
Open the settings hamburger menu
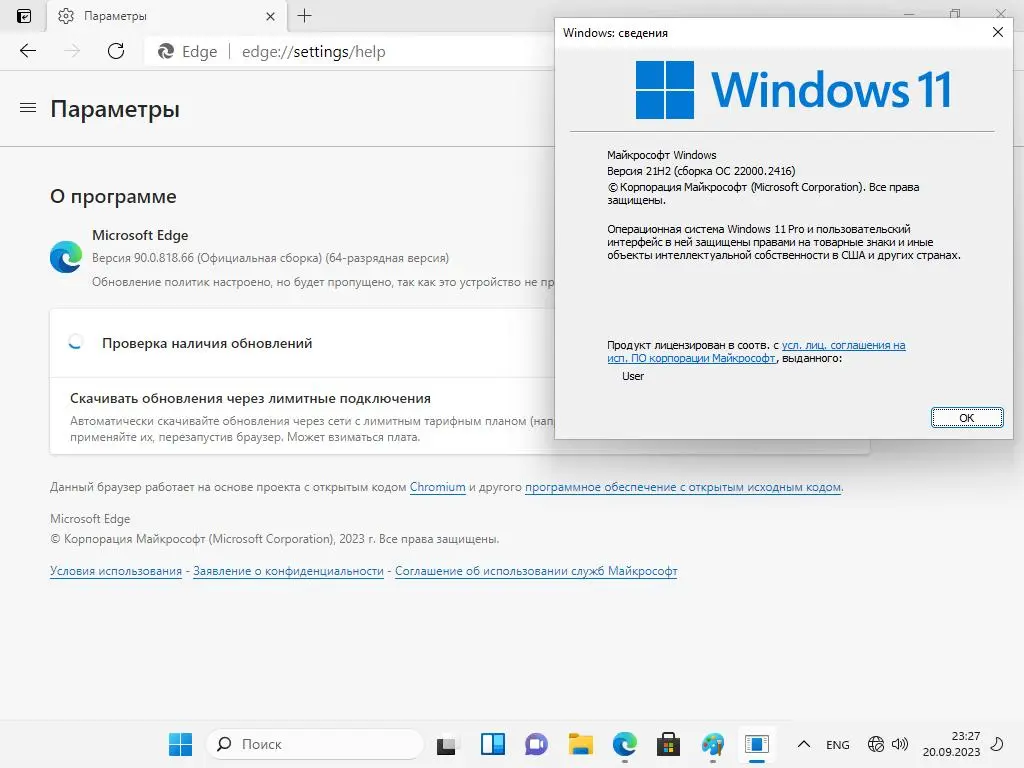pyautogui.click(x=28, y=109)
